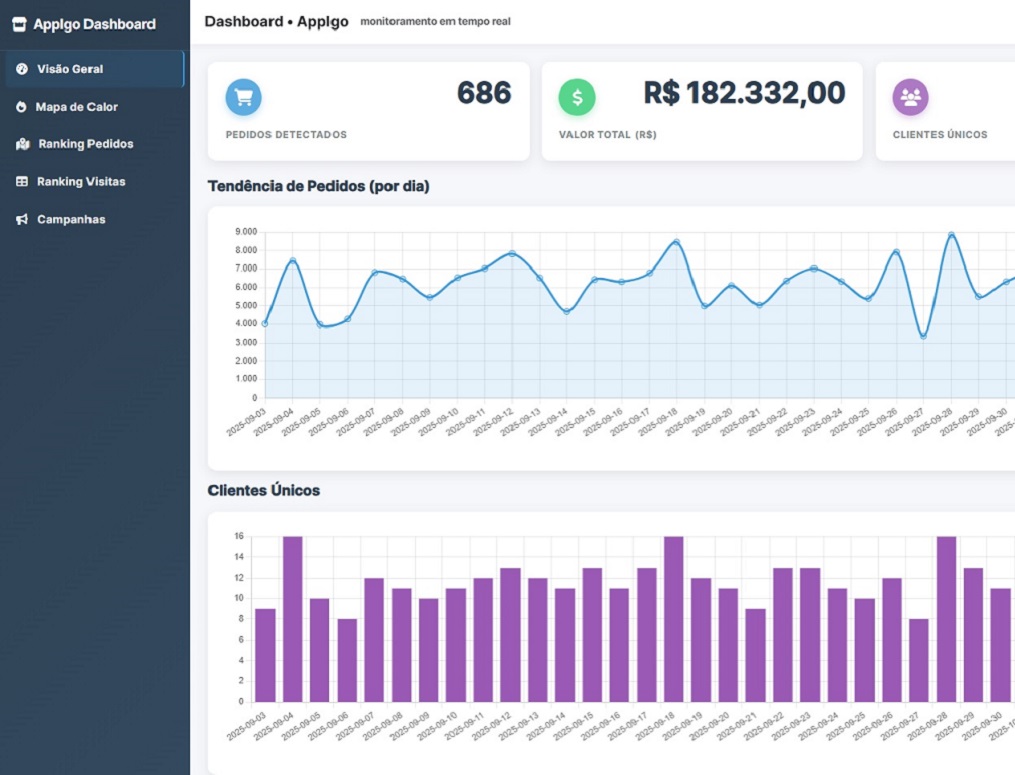Click the Mapa de Calor flame icon
The height and width of the screenshot is (775, 1015).
(x=22, y=107)
